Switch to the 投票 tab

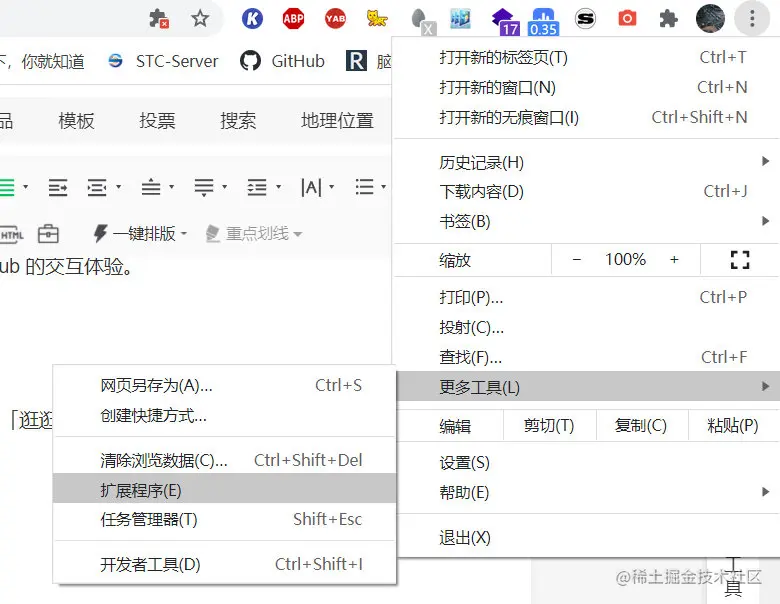[x=157, y=121]
